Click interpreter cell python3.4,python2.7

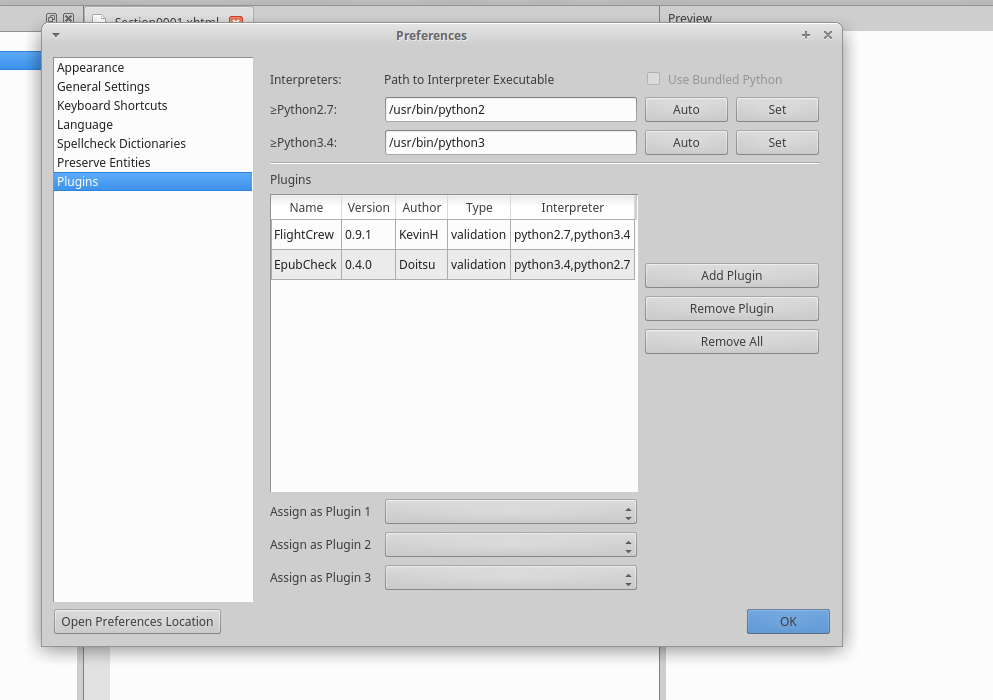point(572,264)
